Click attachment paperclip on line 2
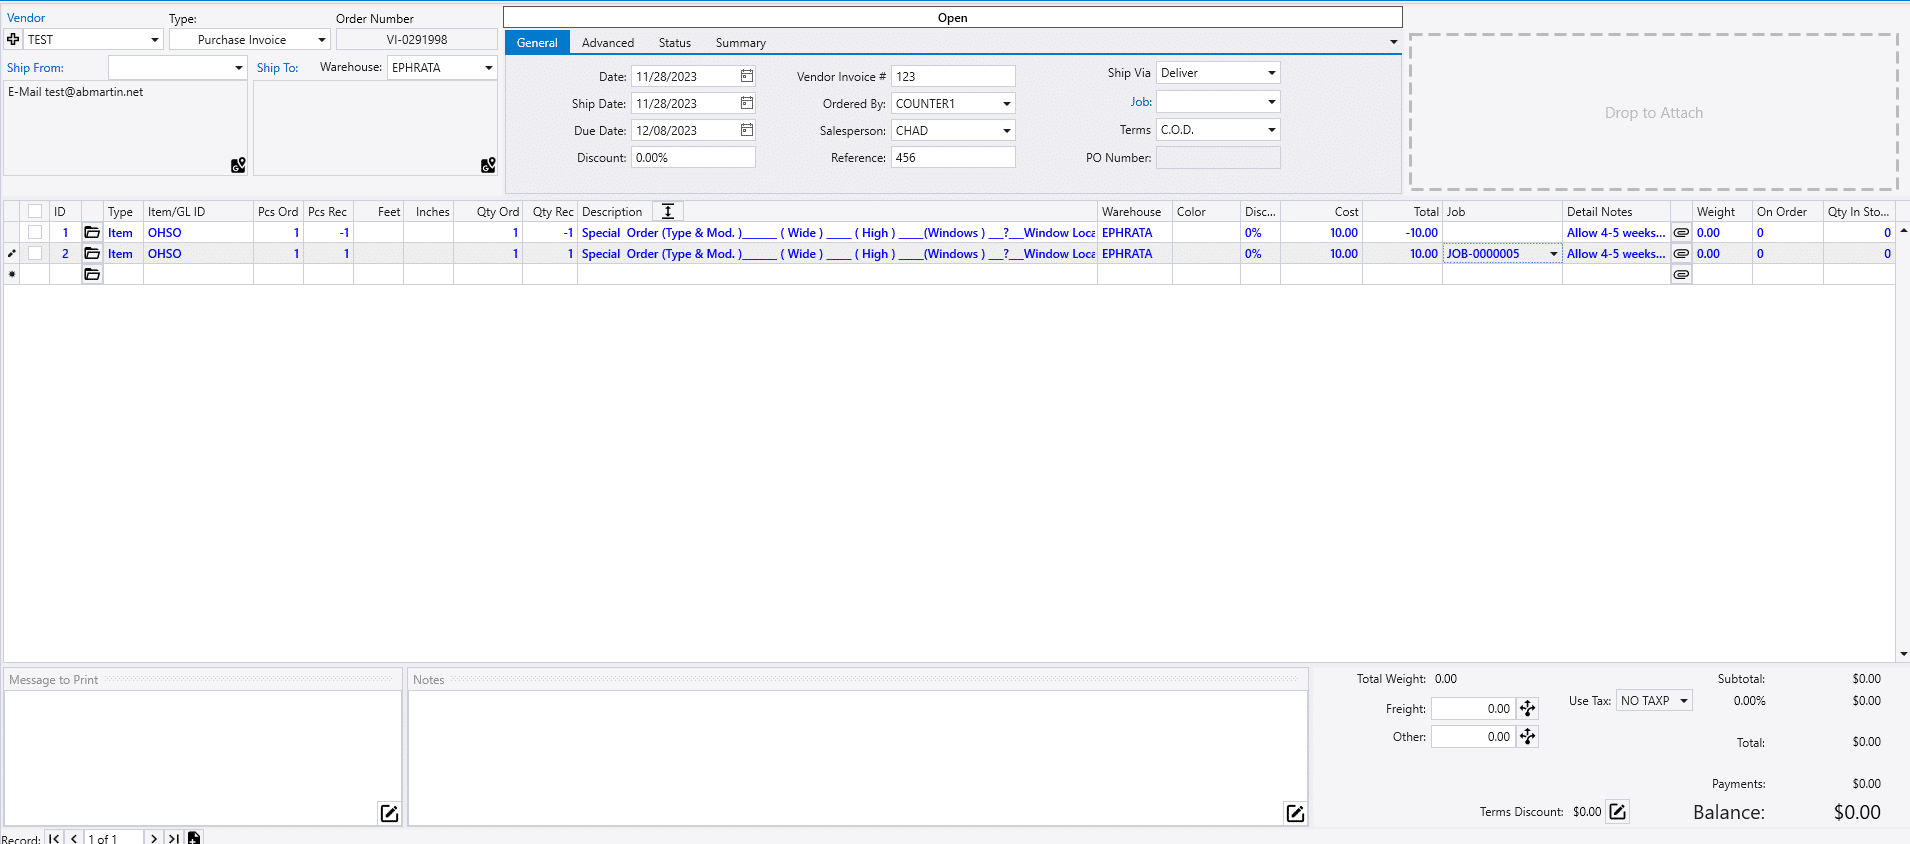 (x=1681, y=254)
